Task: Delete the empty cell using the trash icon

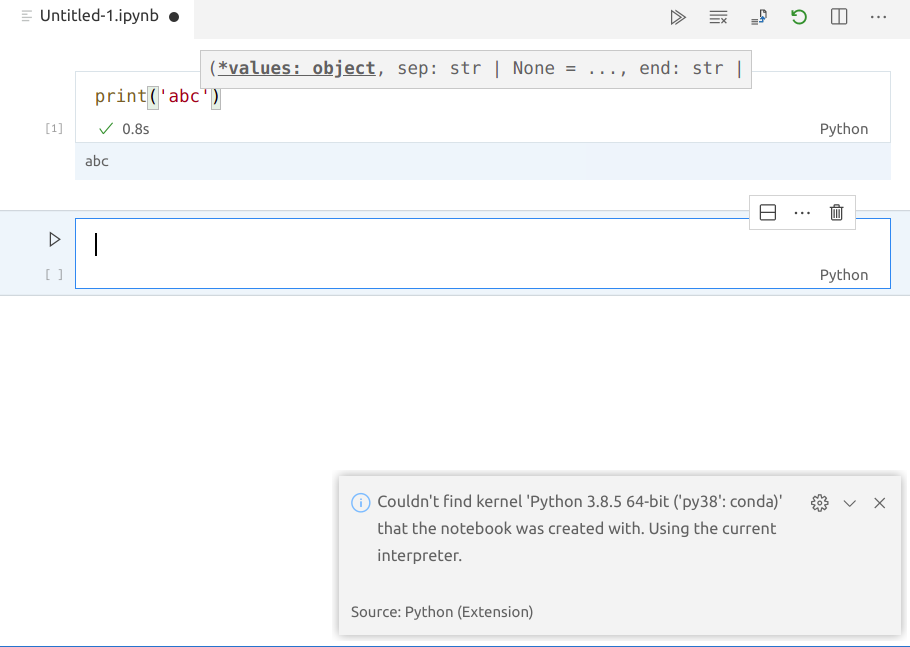Action: point(836,212)
